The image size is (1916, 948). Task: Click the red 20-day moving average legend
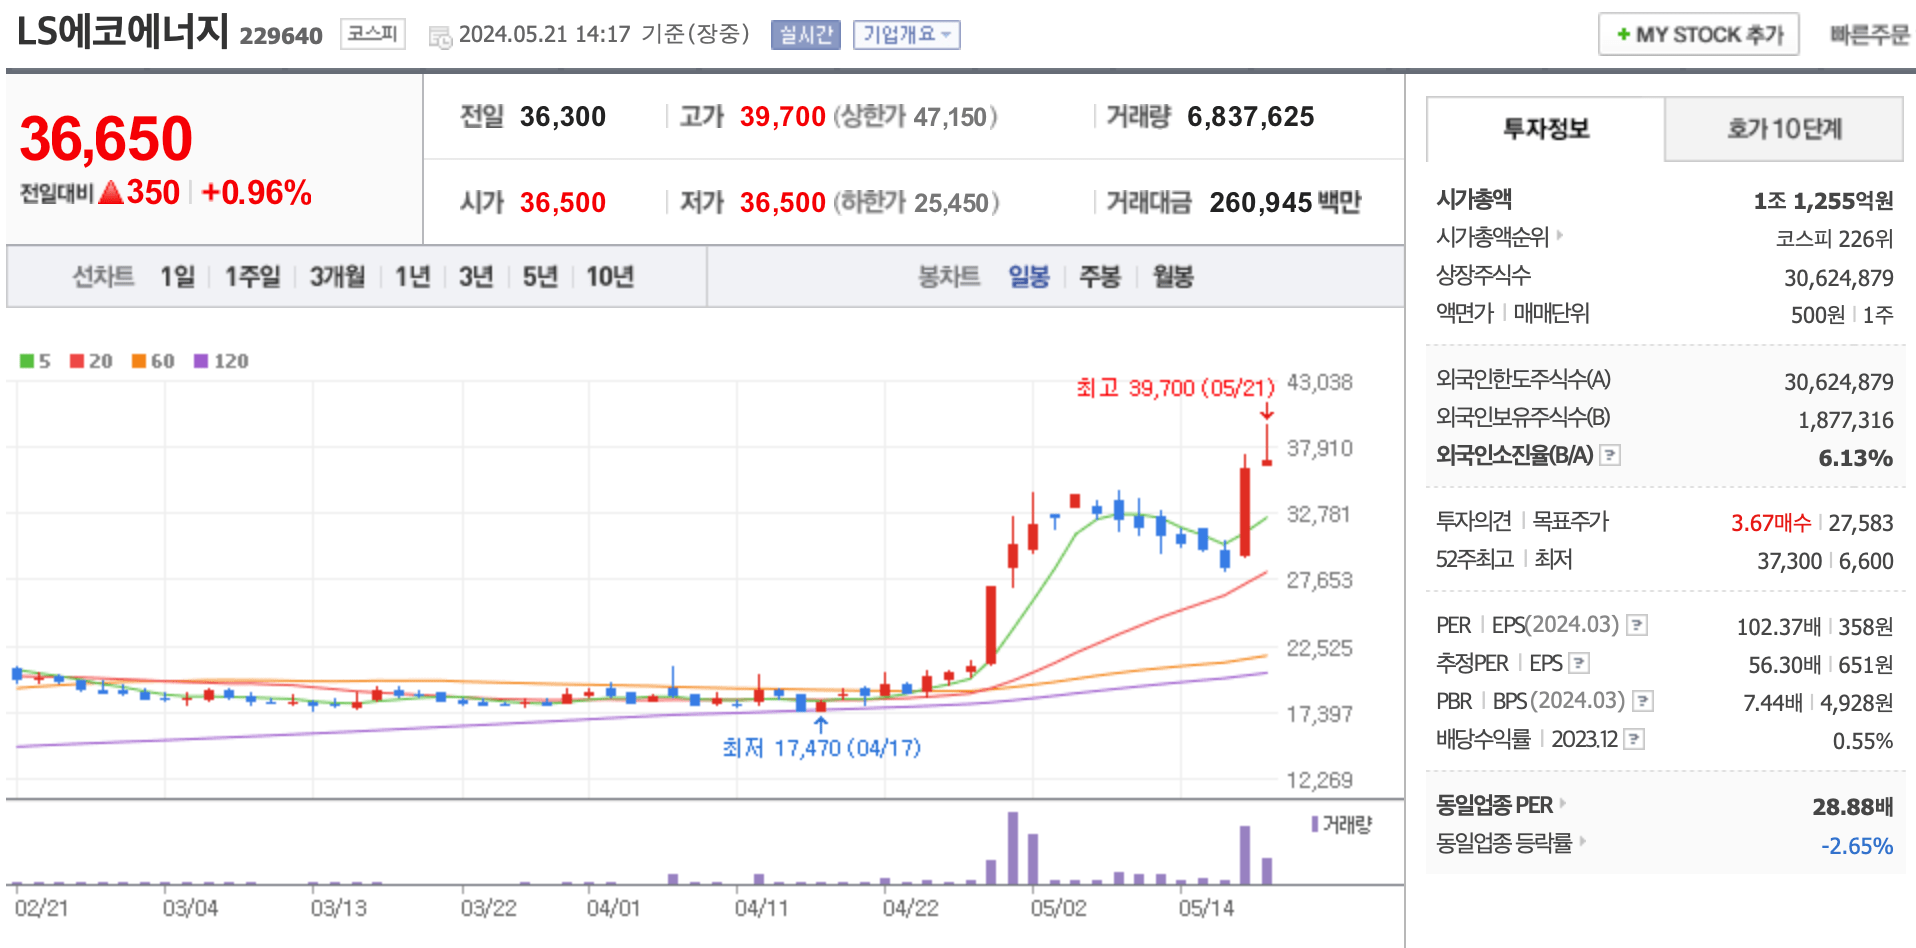91,361
